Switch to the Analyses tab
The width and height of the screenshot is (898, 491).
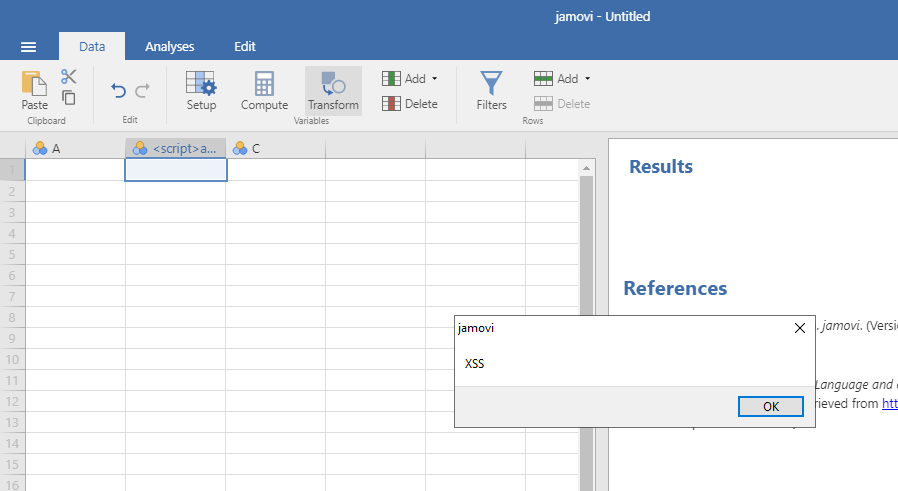169,46
